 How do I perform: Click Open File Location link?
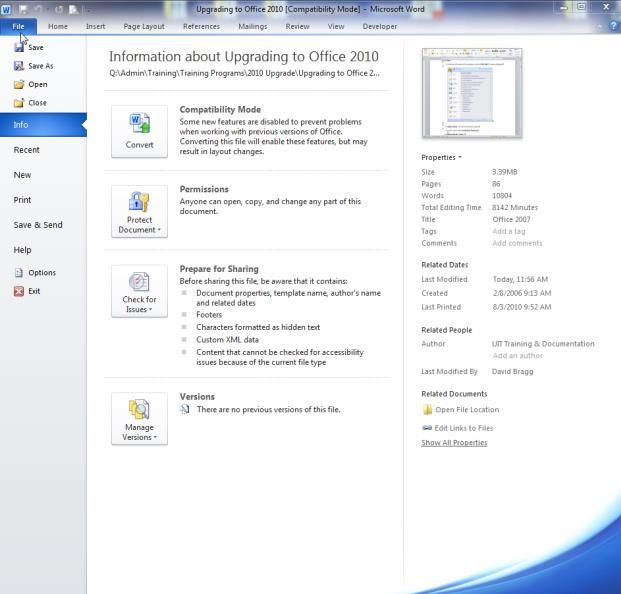pyautogui.click(x=467, y=409)
